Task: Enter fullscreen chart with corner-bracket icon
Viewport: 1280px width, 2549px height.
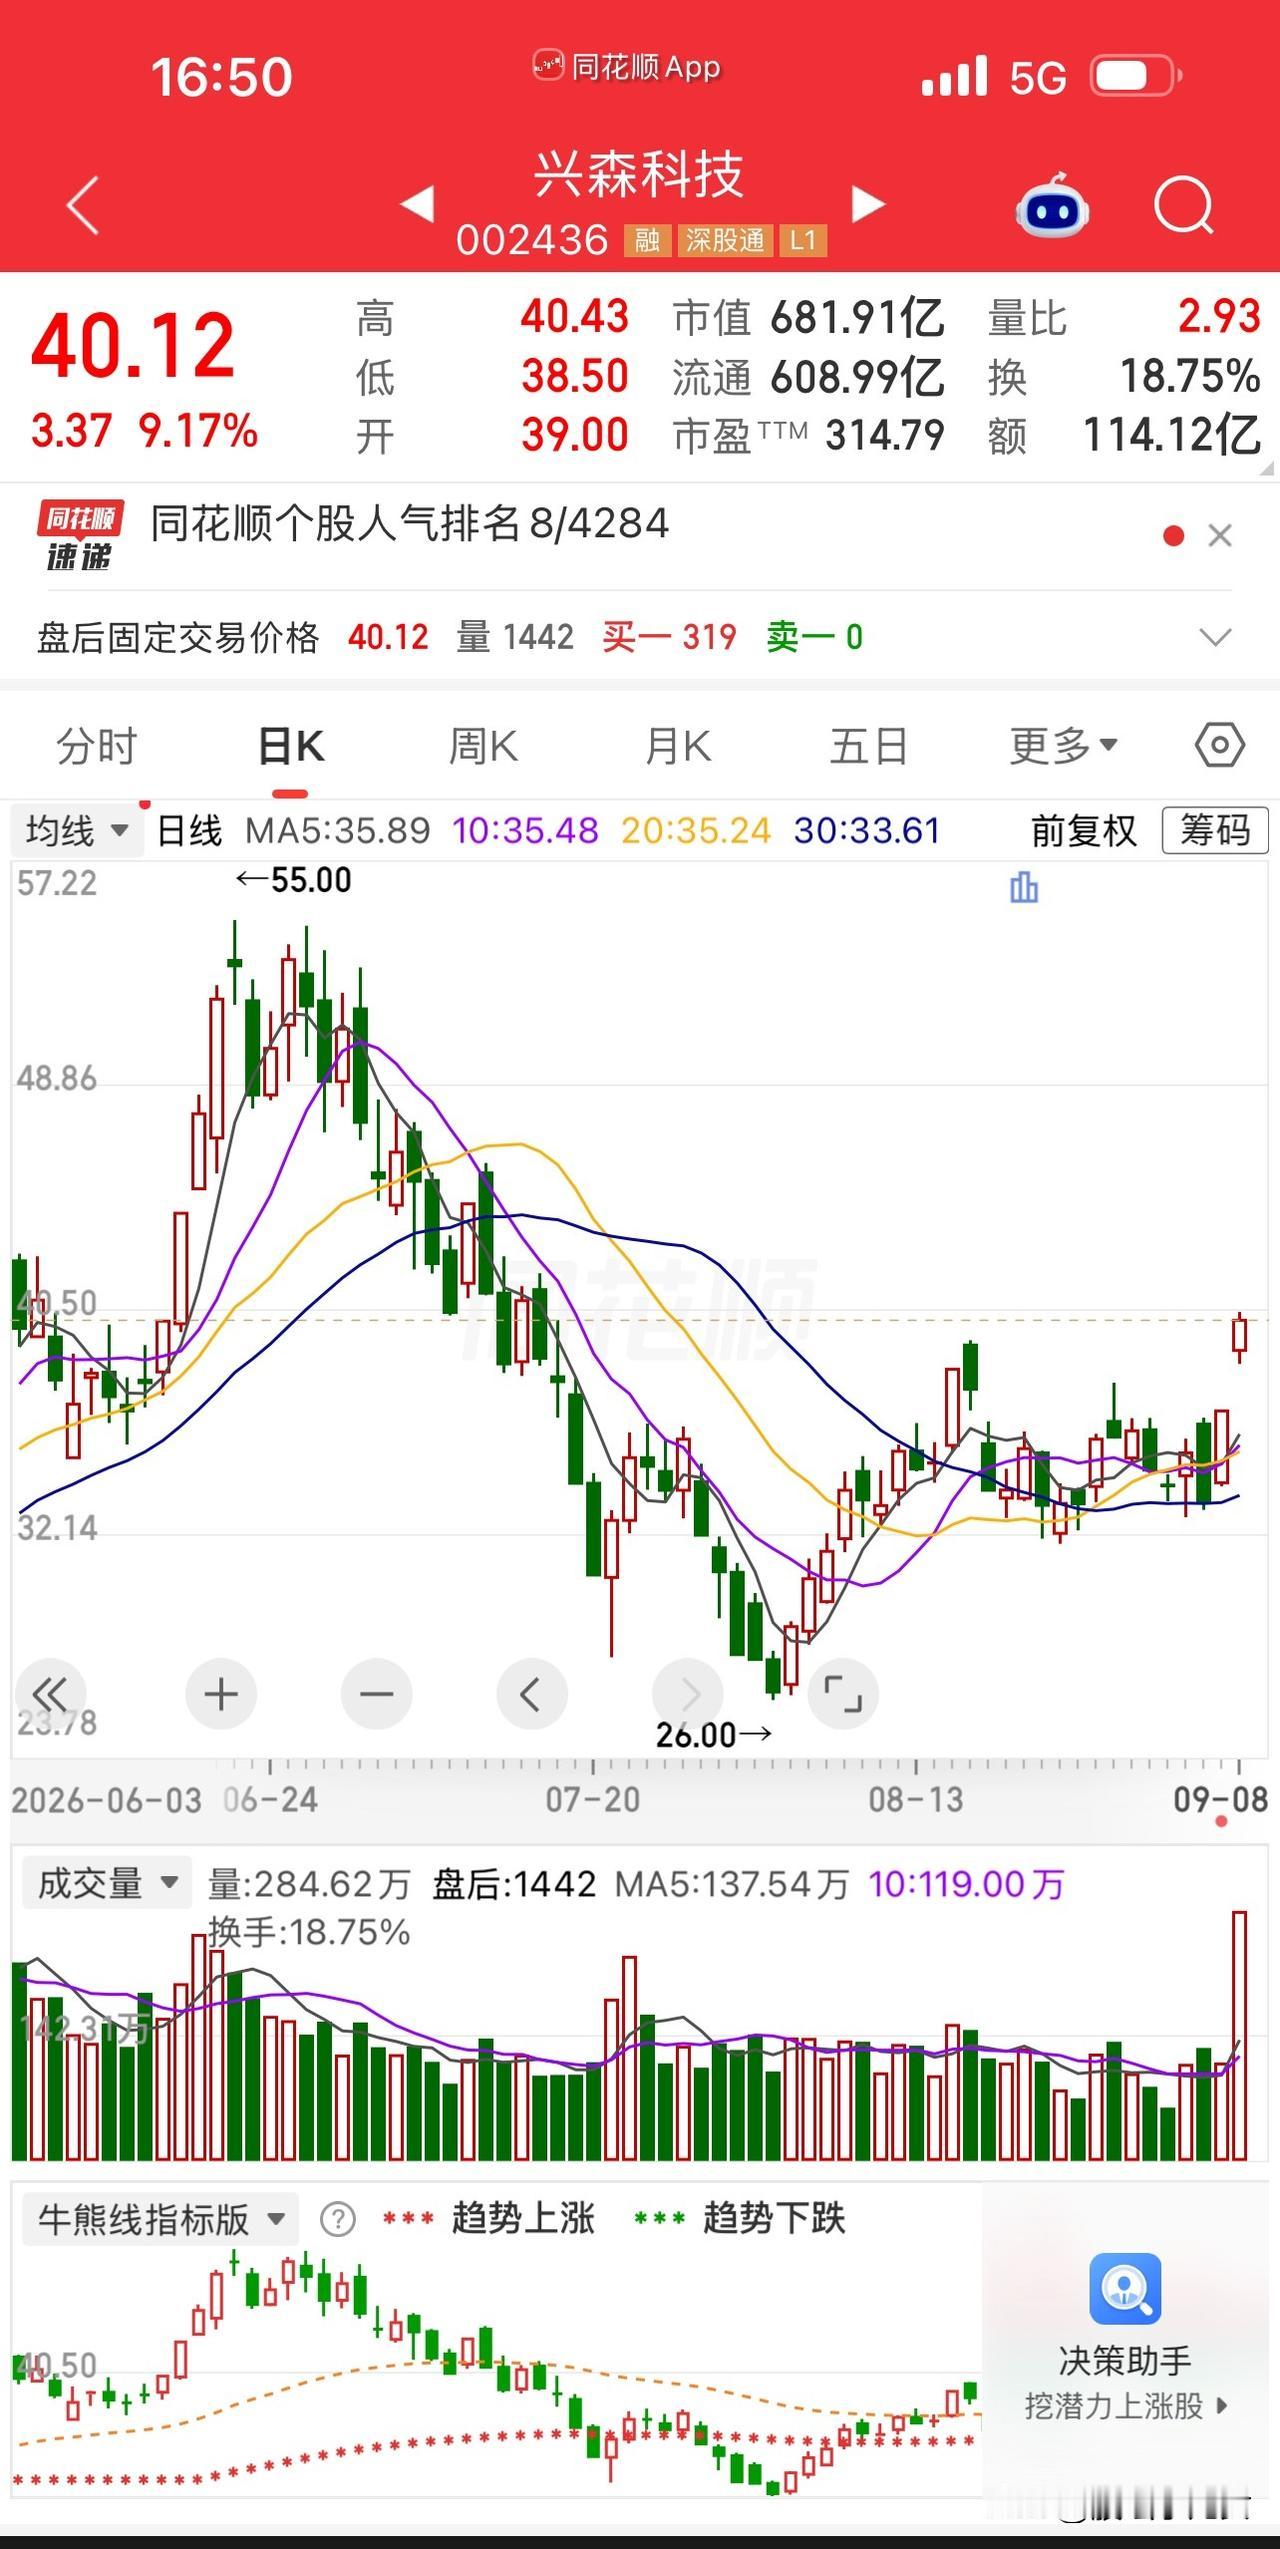Action: (842, 1694)
